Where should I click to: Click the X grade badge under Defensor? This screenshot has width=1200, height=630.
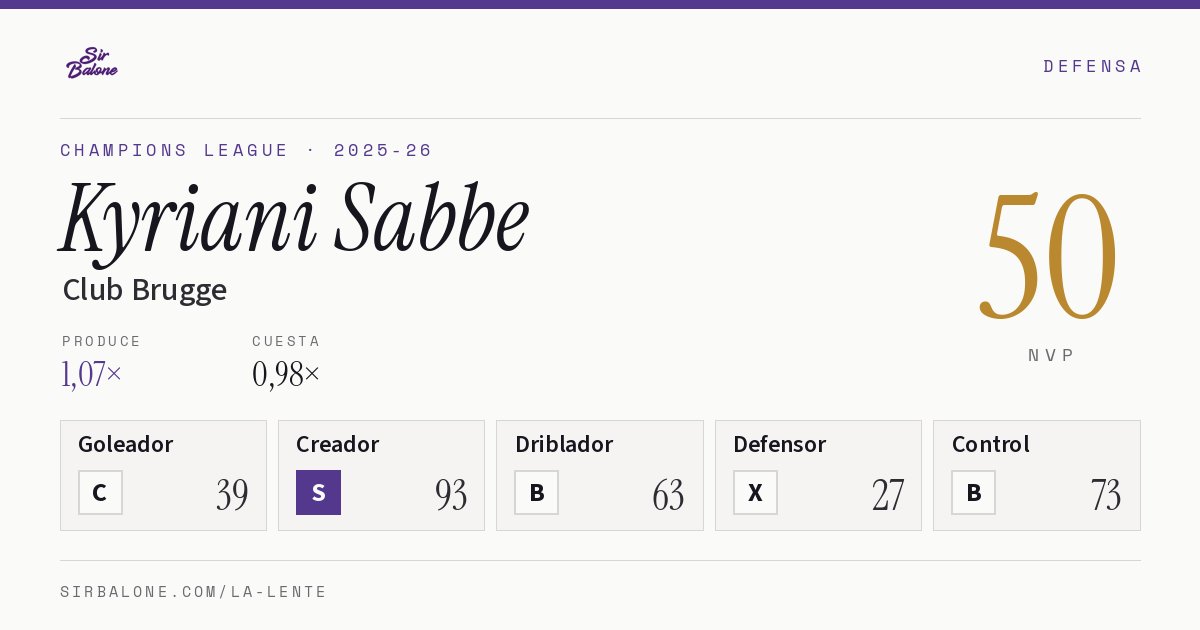tap(755, 492)
